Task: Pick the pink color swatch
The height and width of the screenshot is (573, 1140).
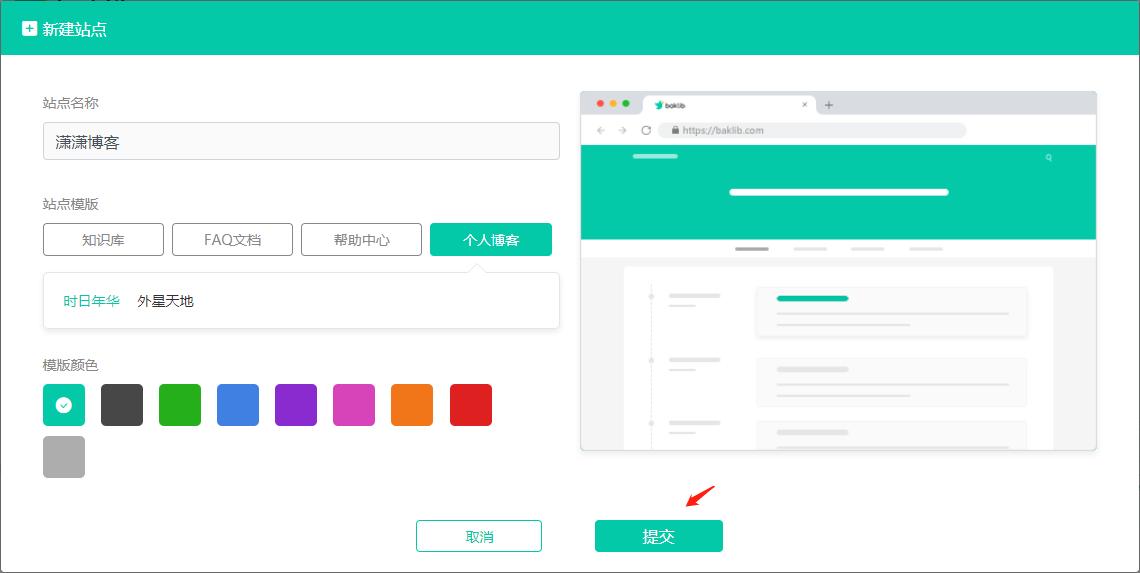Action: click(x=354, y=405)
